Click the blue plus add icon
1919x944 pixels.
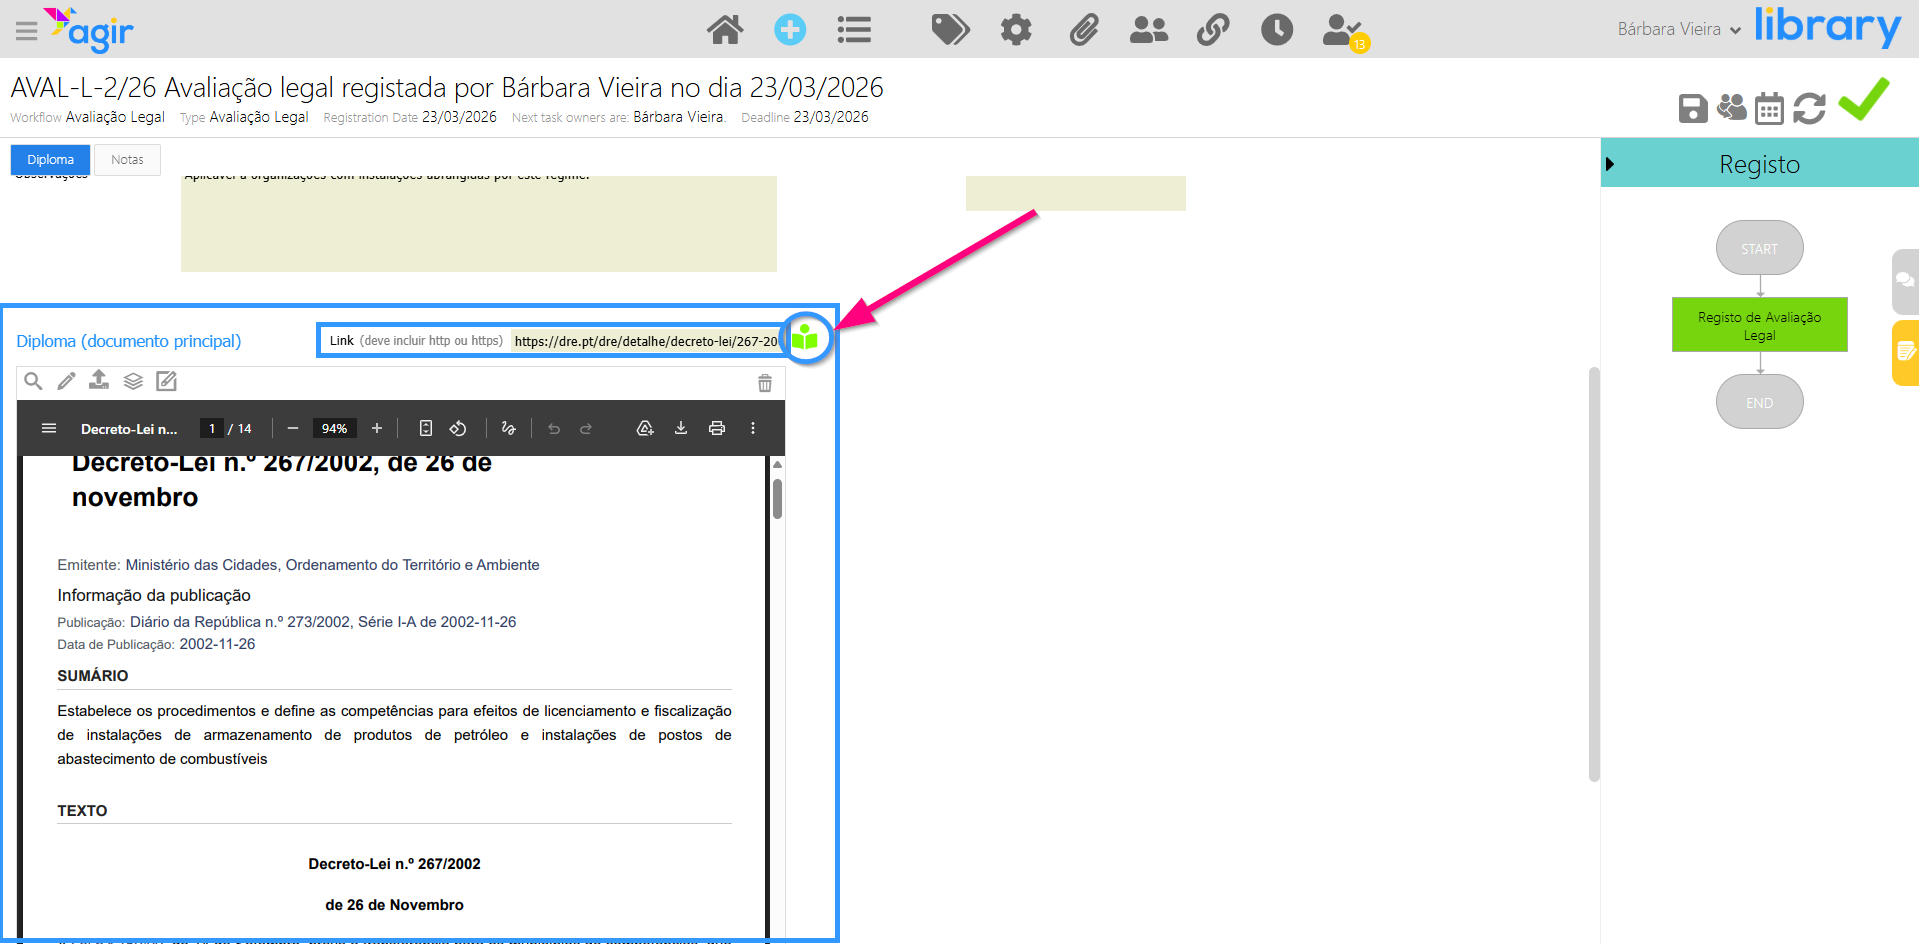point(790,30)
